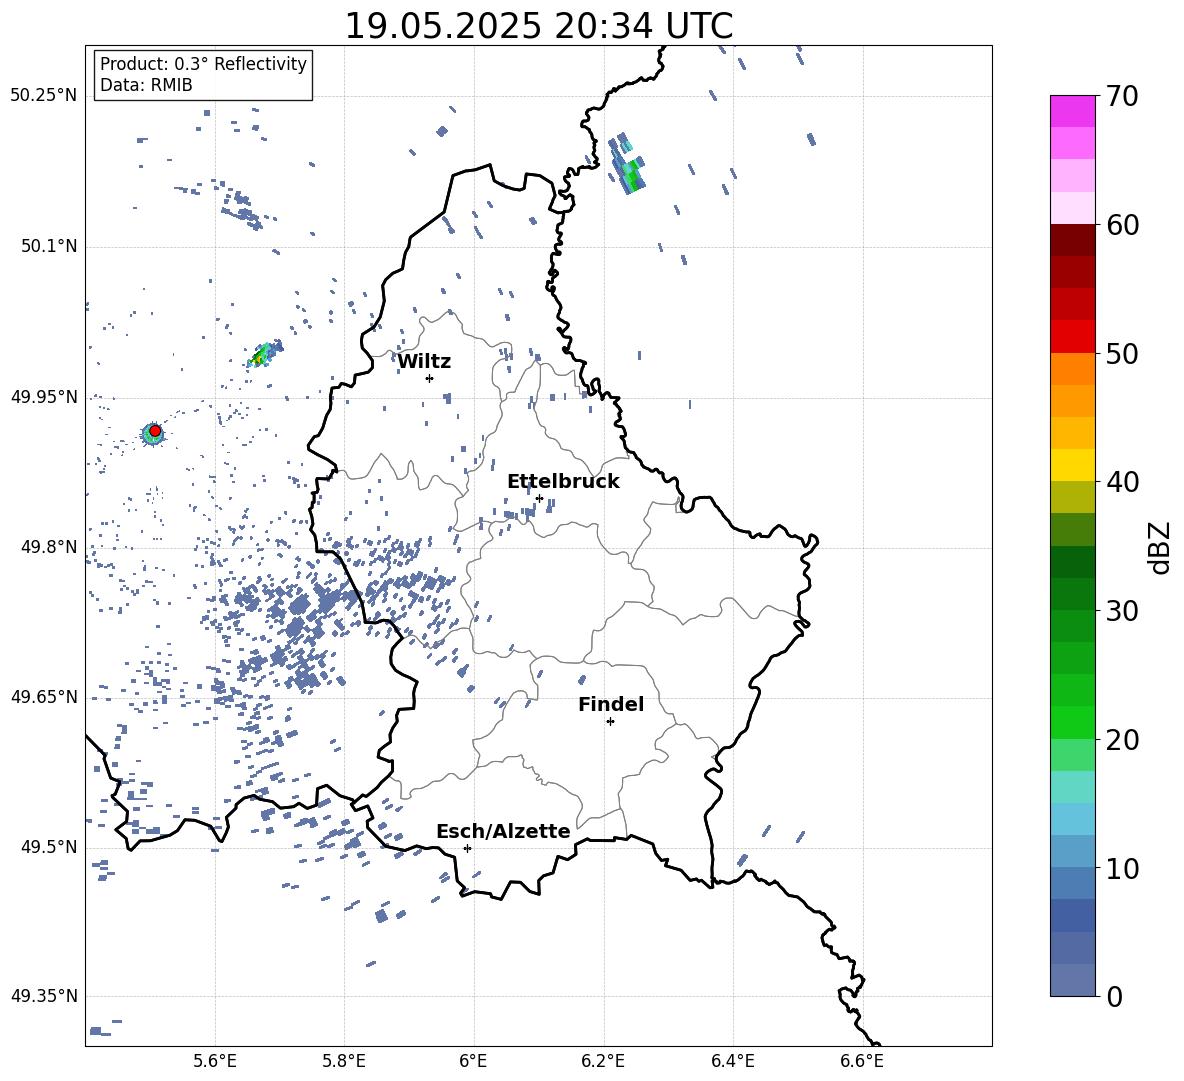Click the 6.4°E longitude label
The width and height of the screenshot is (1184, 1081).
tap(732, 1061)
